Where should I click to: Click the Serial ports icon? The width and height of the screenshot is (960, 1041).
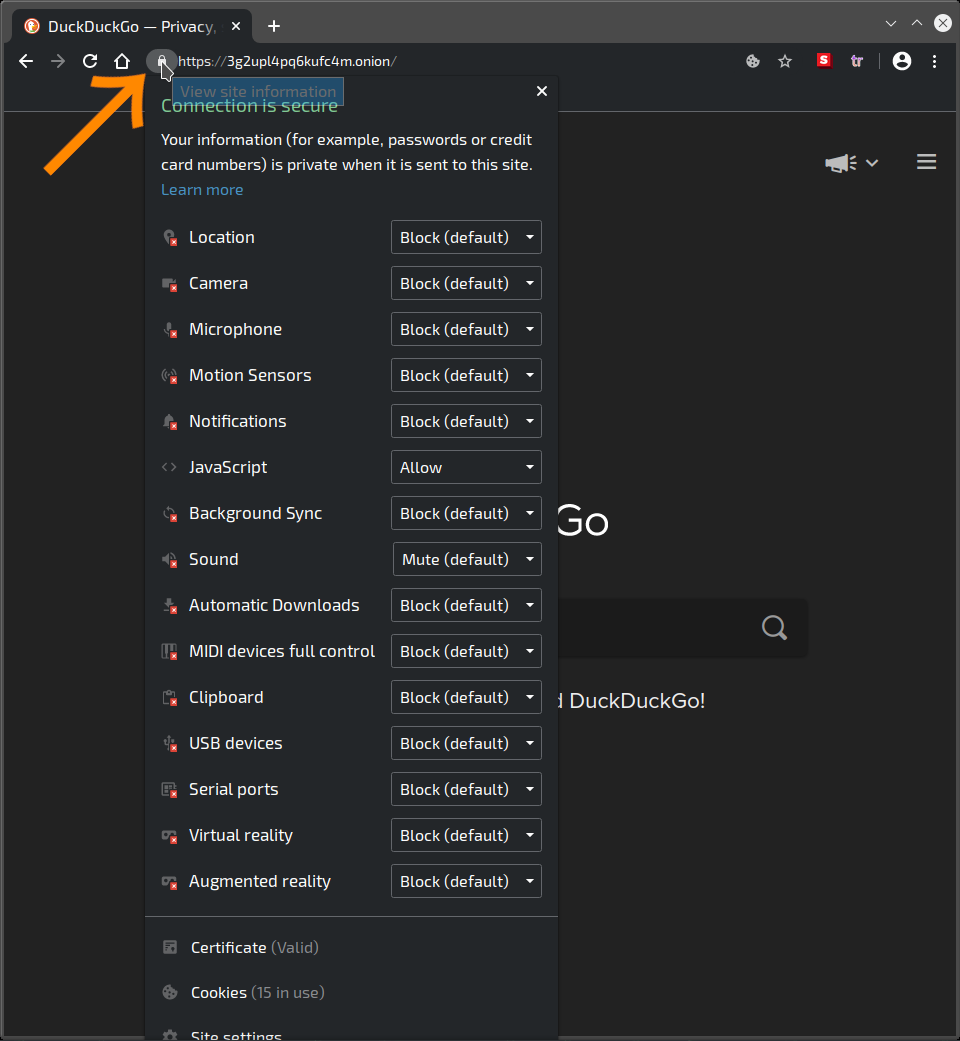click(x=170, y=789)
